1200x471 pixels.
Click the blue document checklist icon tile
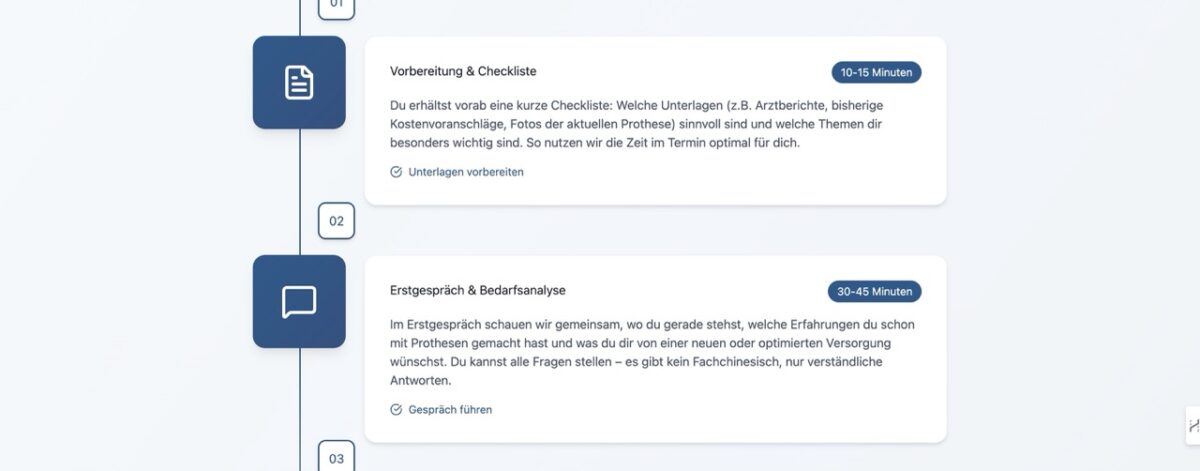(x=299, y=82)
